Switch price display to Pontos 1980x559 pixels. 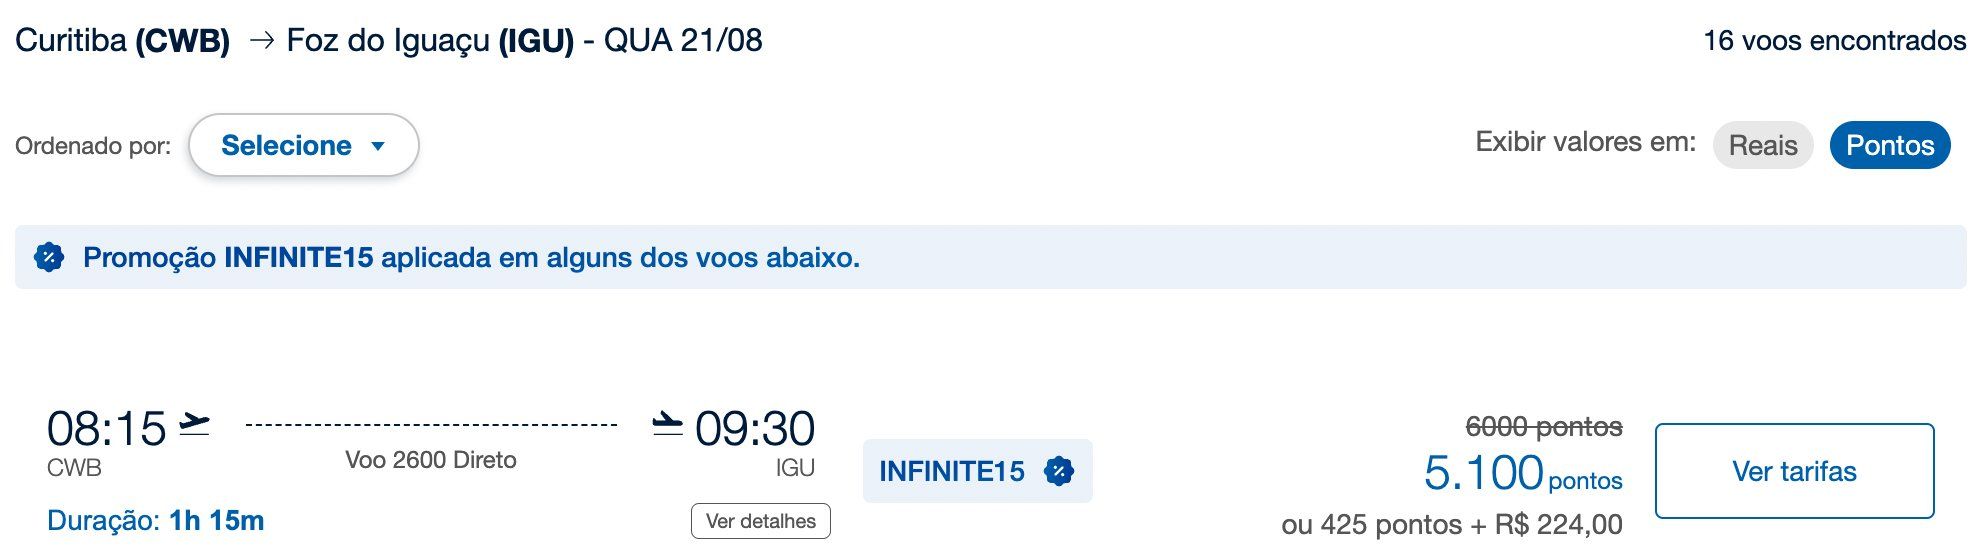tap(1890, 145)
